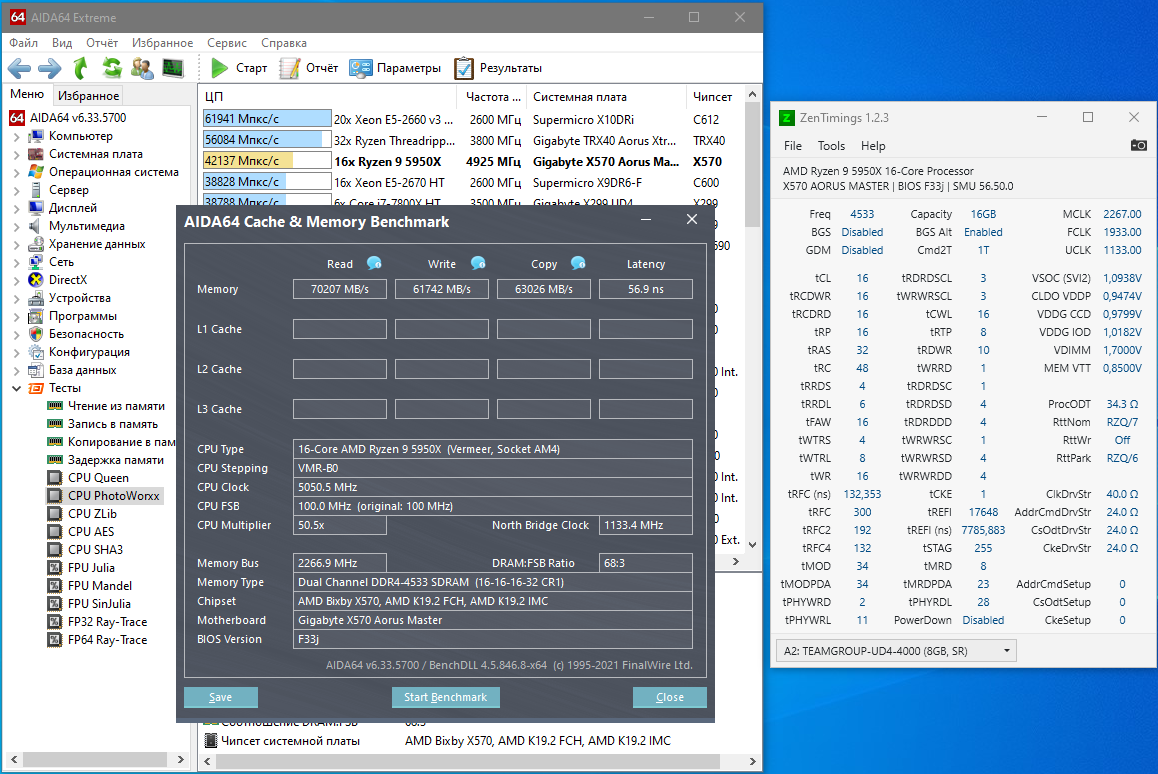Expand the Устройства tree node
This screenshot has height=774, width=1158.
pyautogui.click(x=16, y=298)
